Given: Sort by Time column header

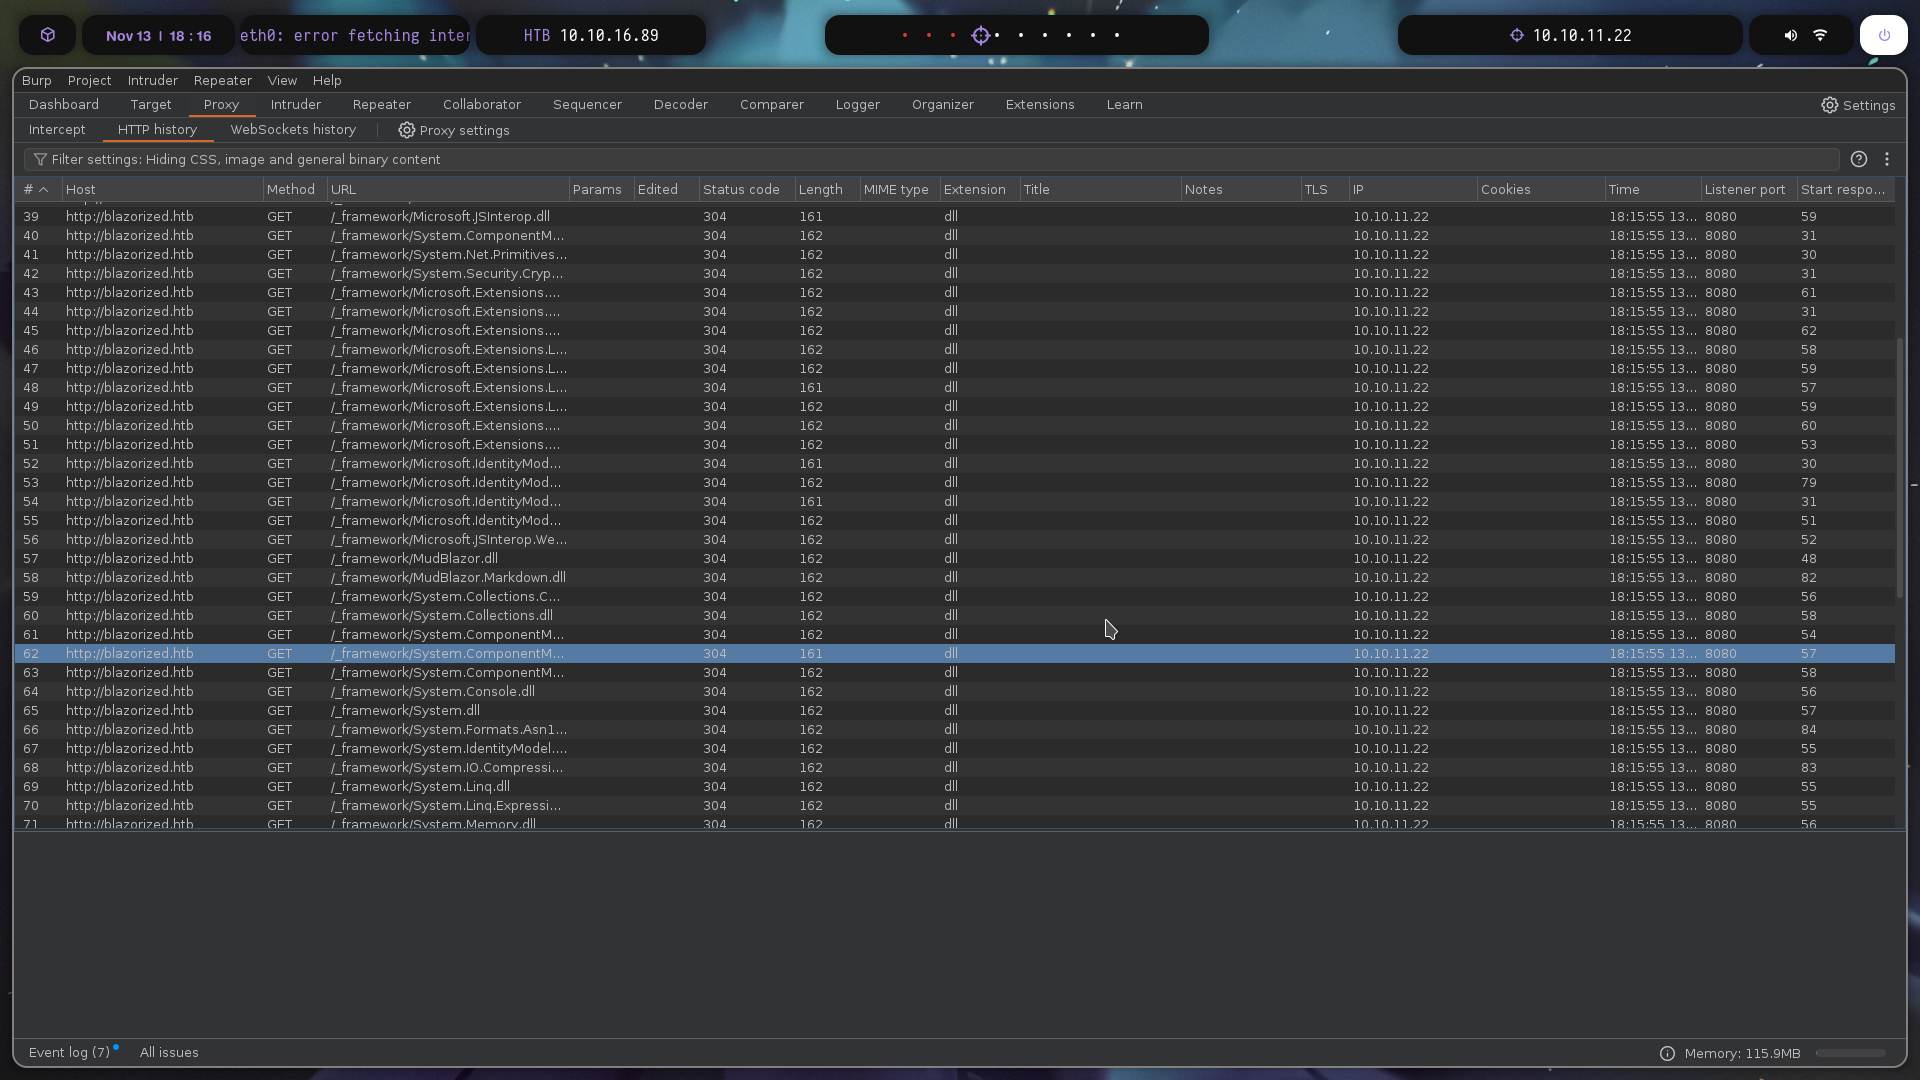Looking at the screenshot, I should click(1652, 189).
